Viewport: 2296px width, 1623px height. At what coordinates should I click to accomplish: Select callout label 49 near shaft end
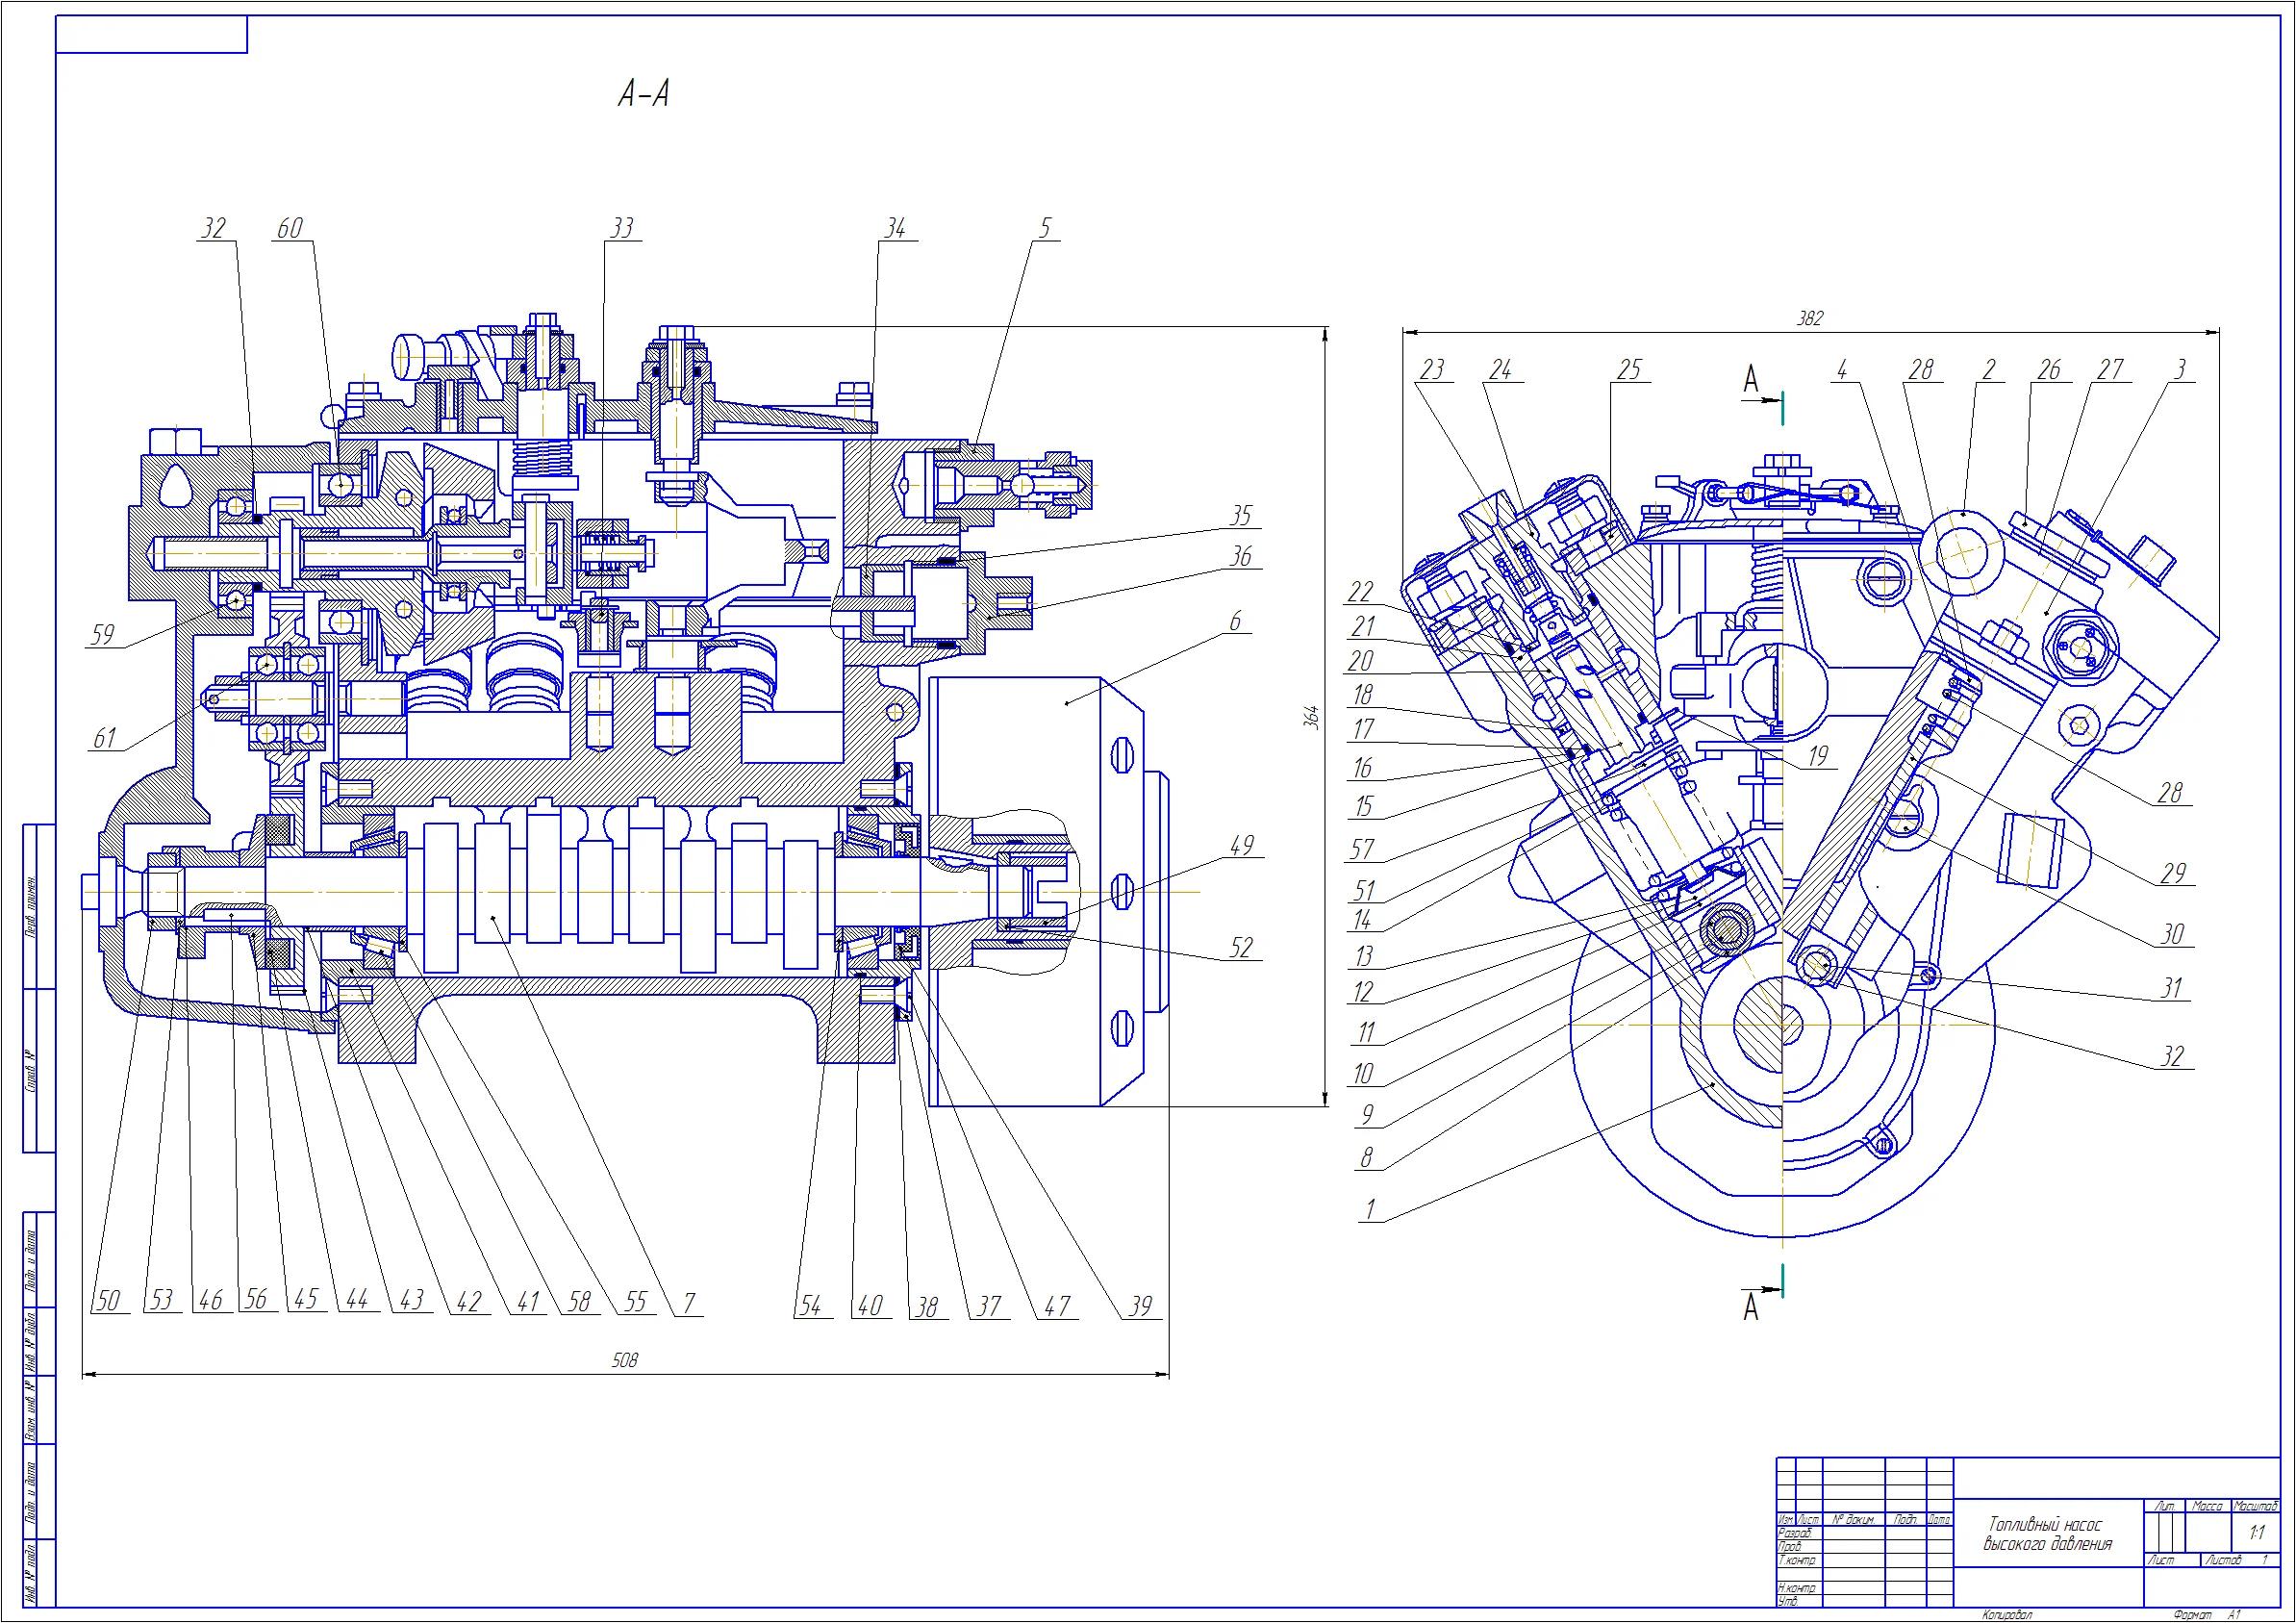[x=1241, y=846]
